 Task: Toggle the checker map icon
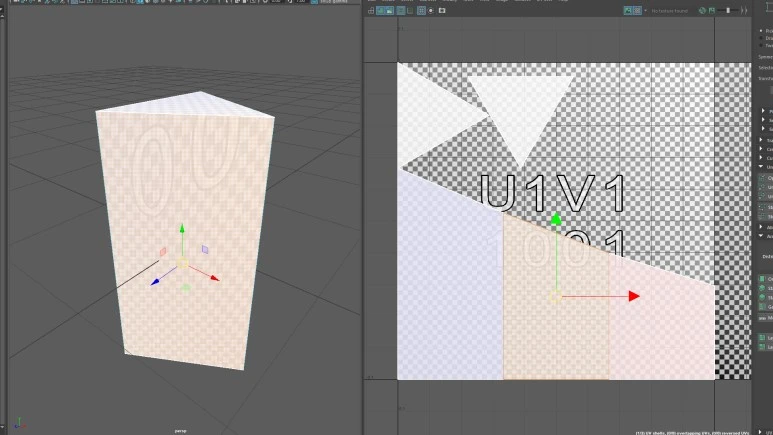click(x=637, y=10)
